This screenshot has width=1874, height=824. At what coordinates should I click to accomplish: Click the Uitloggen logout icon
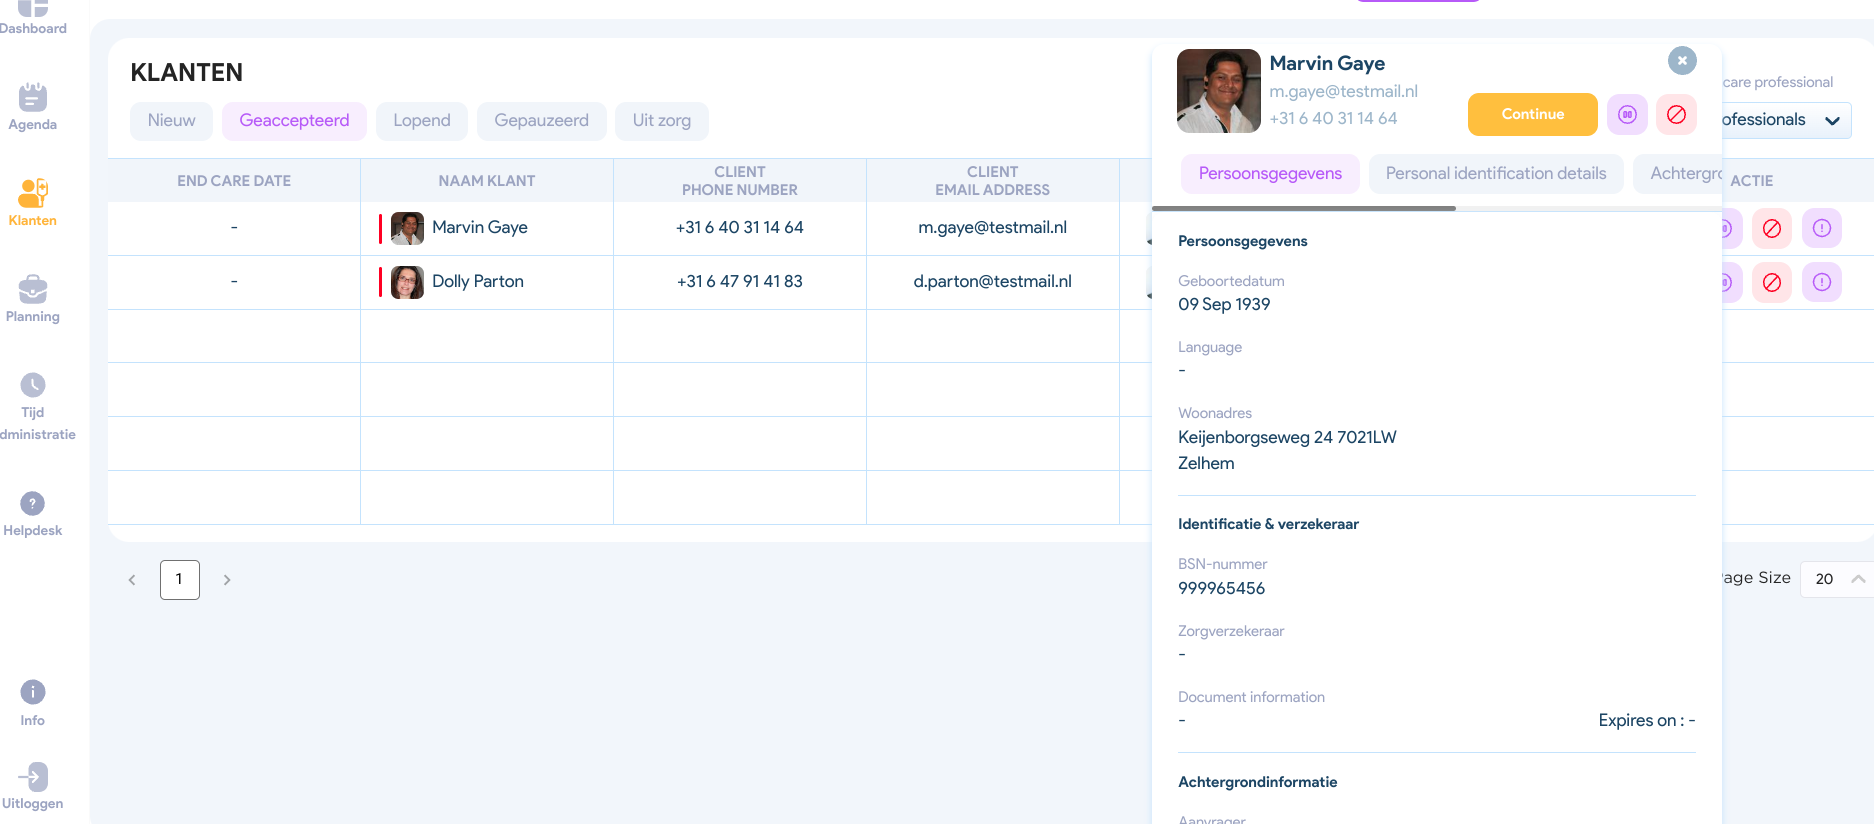pyautogui.click(x=33, y=777)
